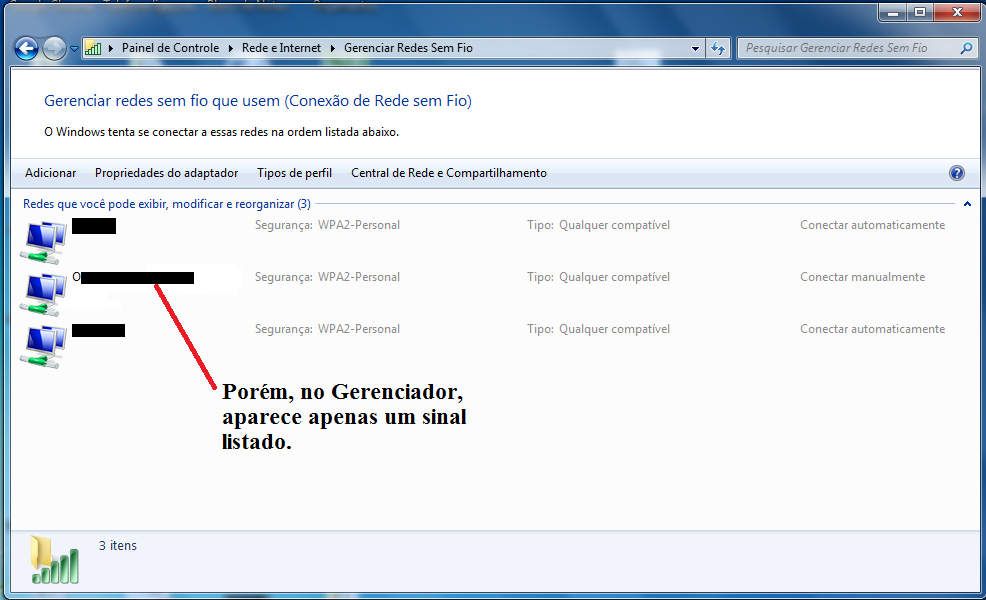This screenshot has height=600, width=986.
Task: Open the recent pages dropdown beside Forward
Action: click(x=74, y=48)
